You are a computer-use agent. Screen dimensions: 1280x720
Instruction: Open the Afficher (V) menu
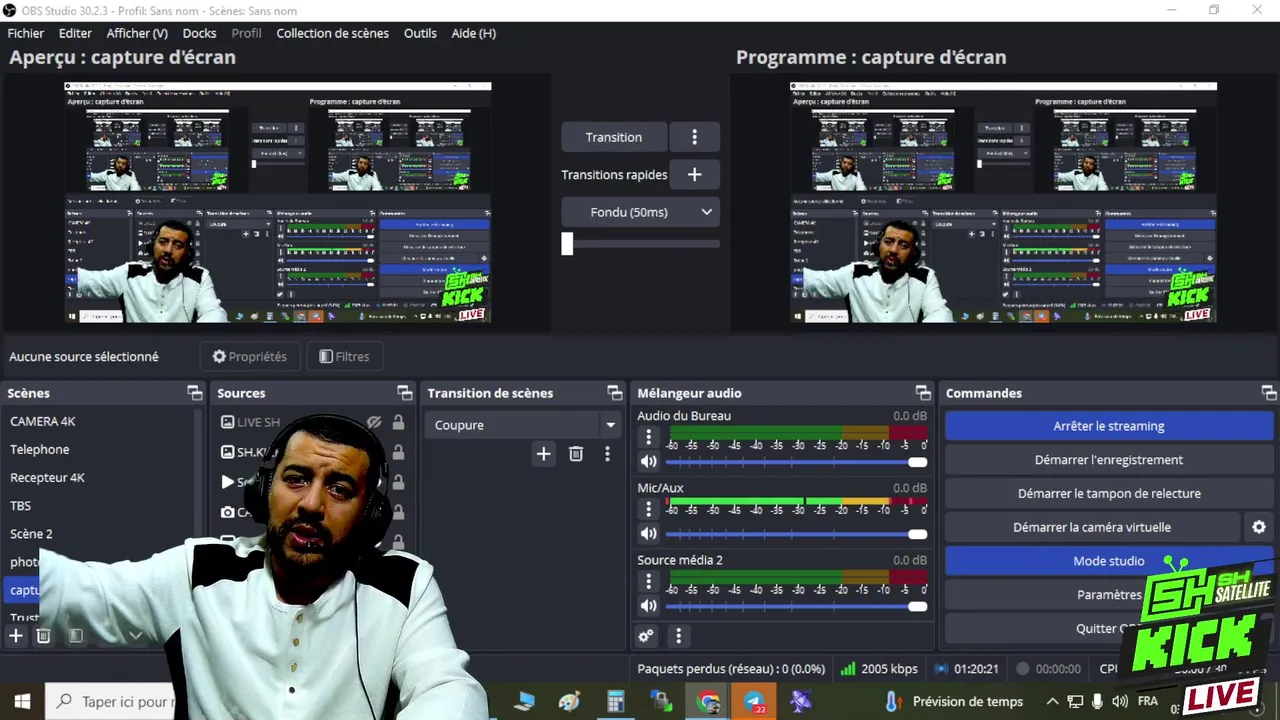137,33
